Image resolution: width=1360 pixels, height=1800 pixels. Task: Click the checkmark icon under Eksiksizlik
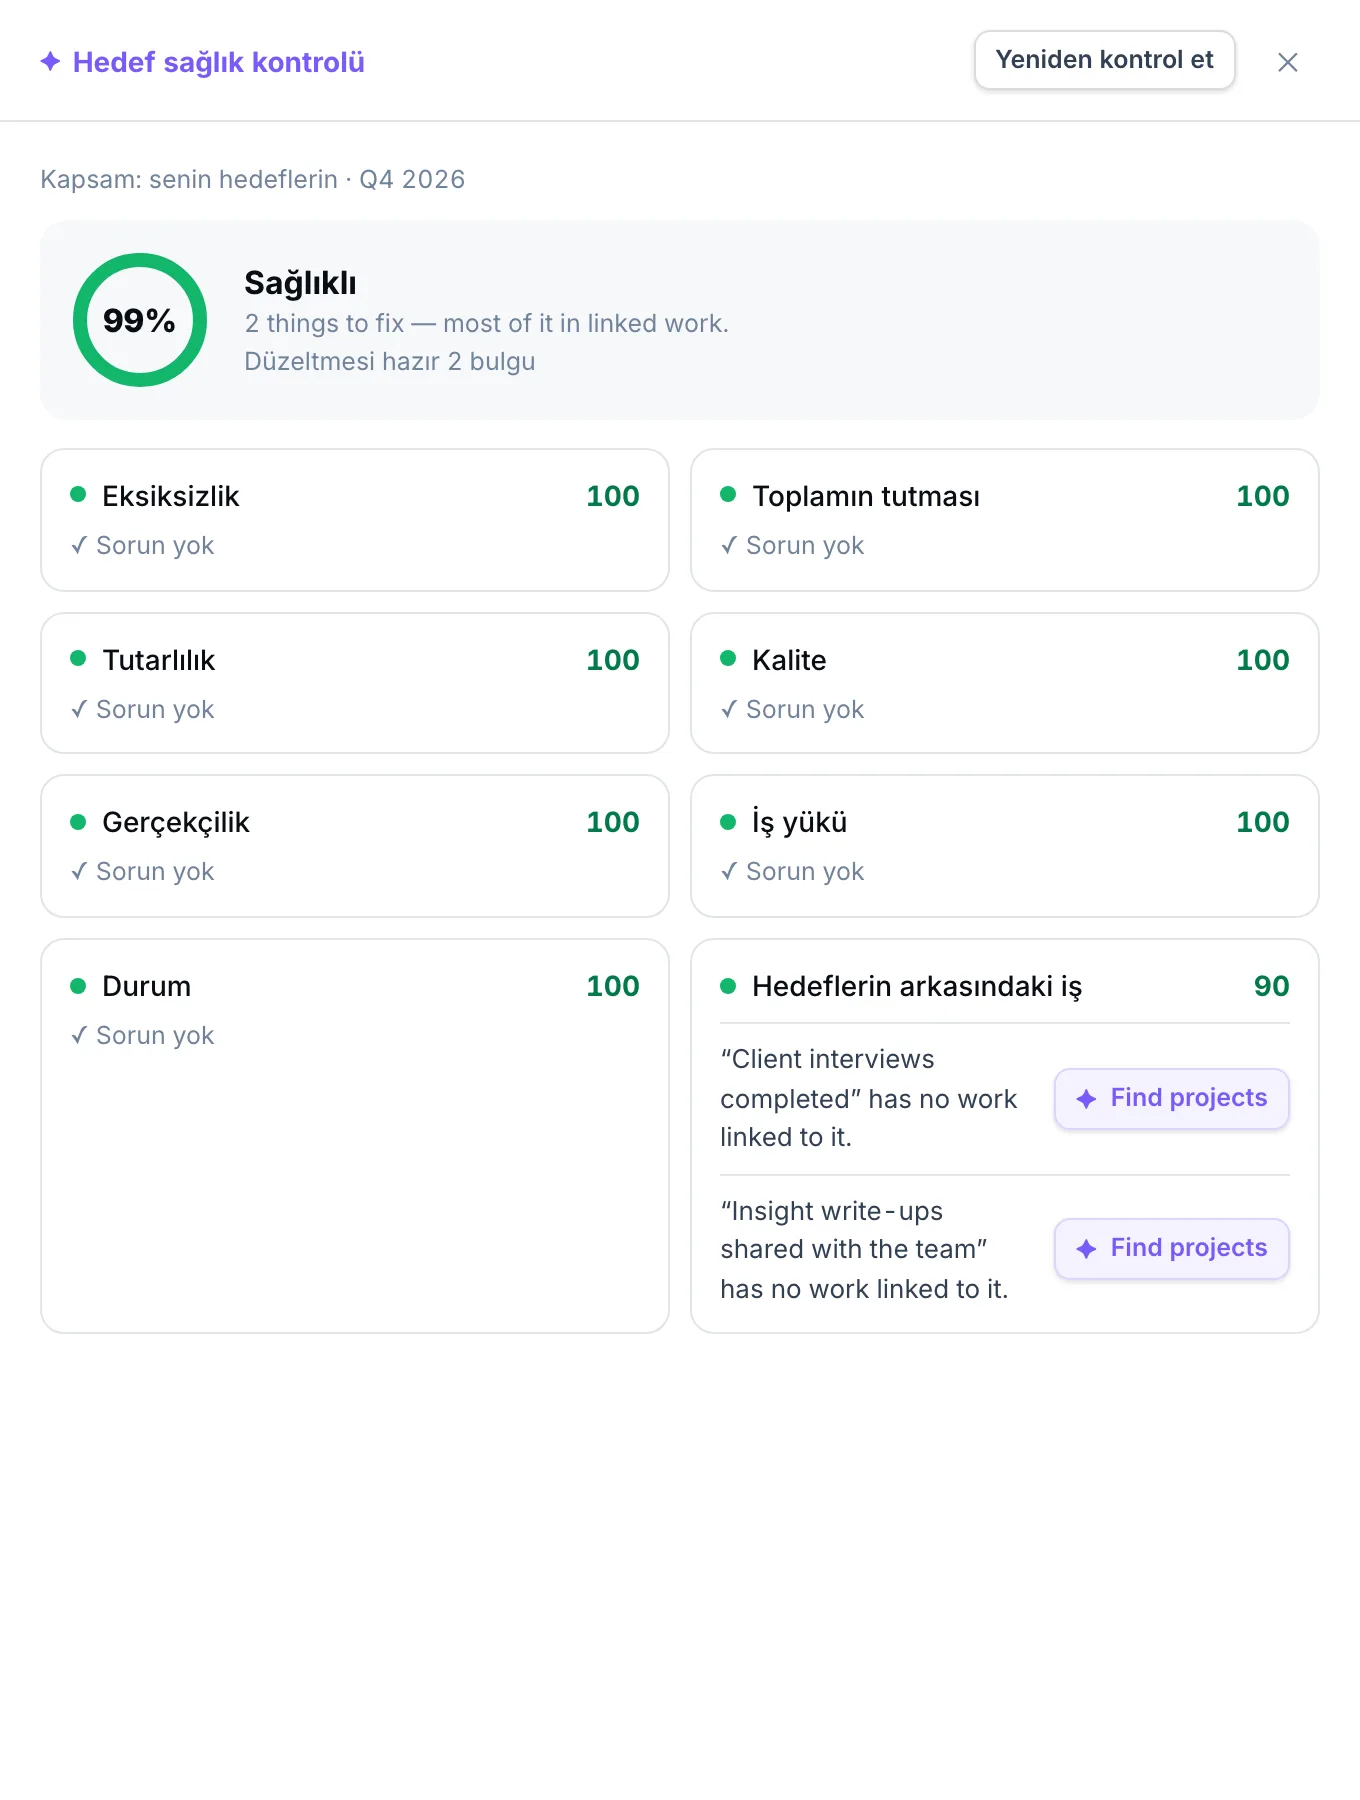tap(79, 545)
